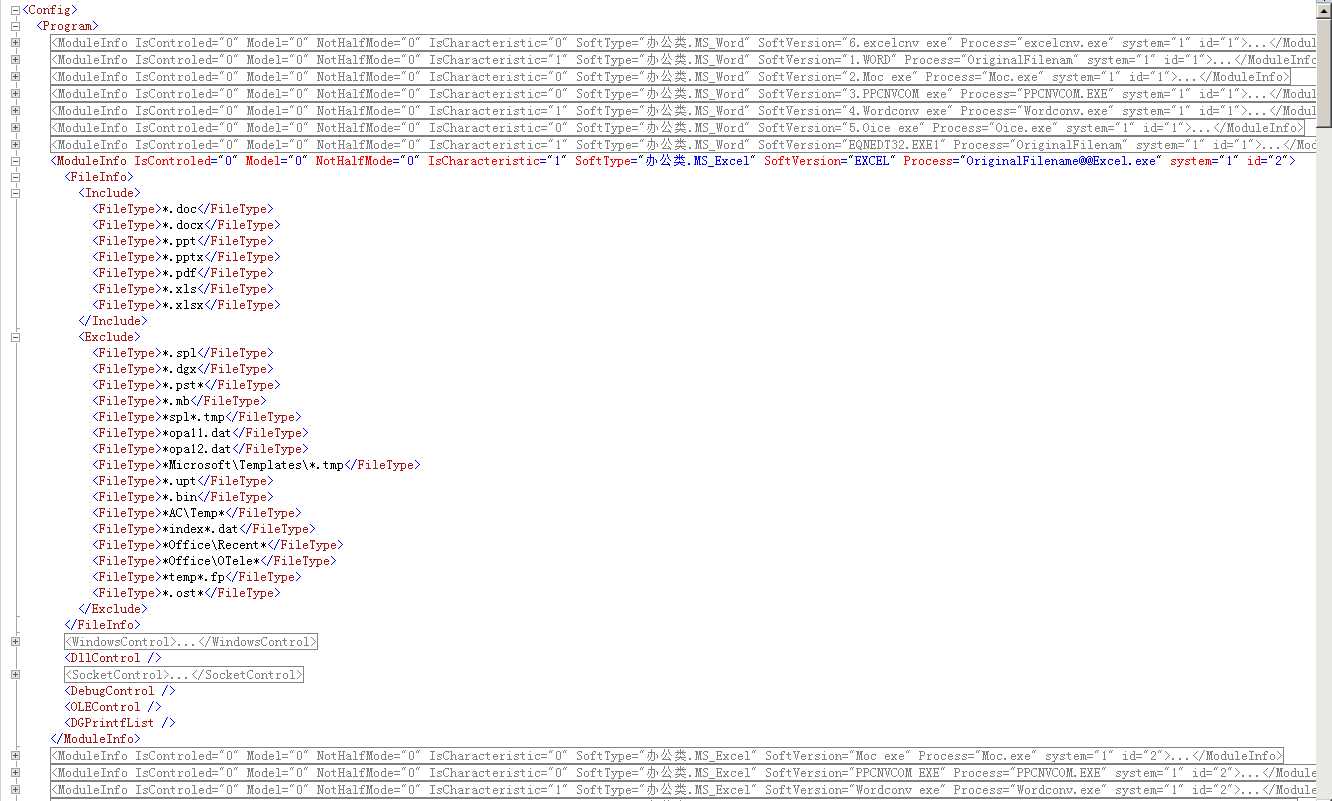The image size is (1332, 801).
Task: Click the opening Config tag text
Action: 50,10
